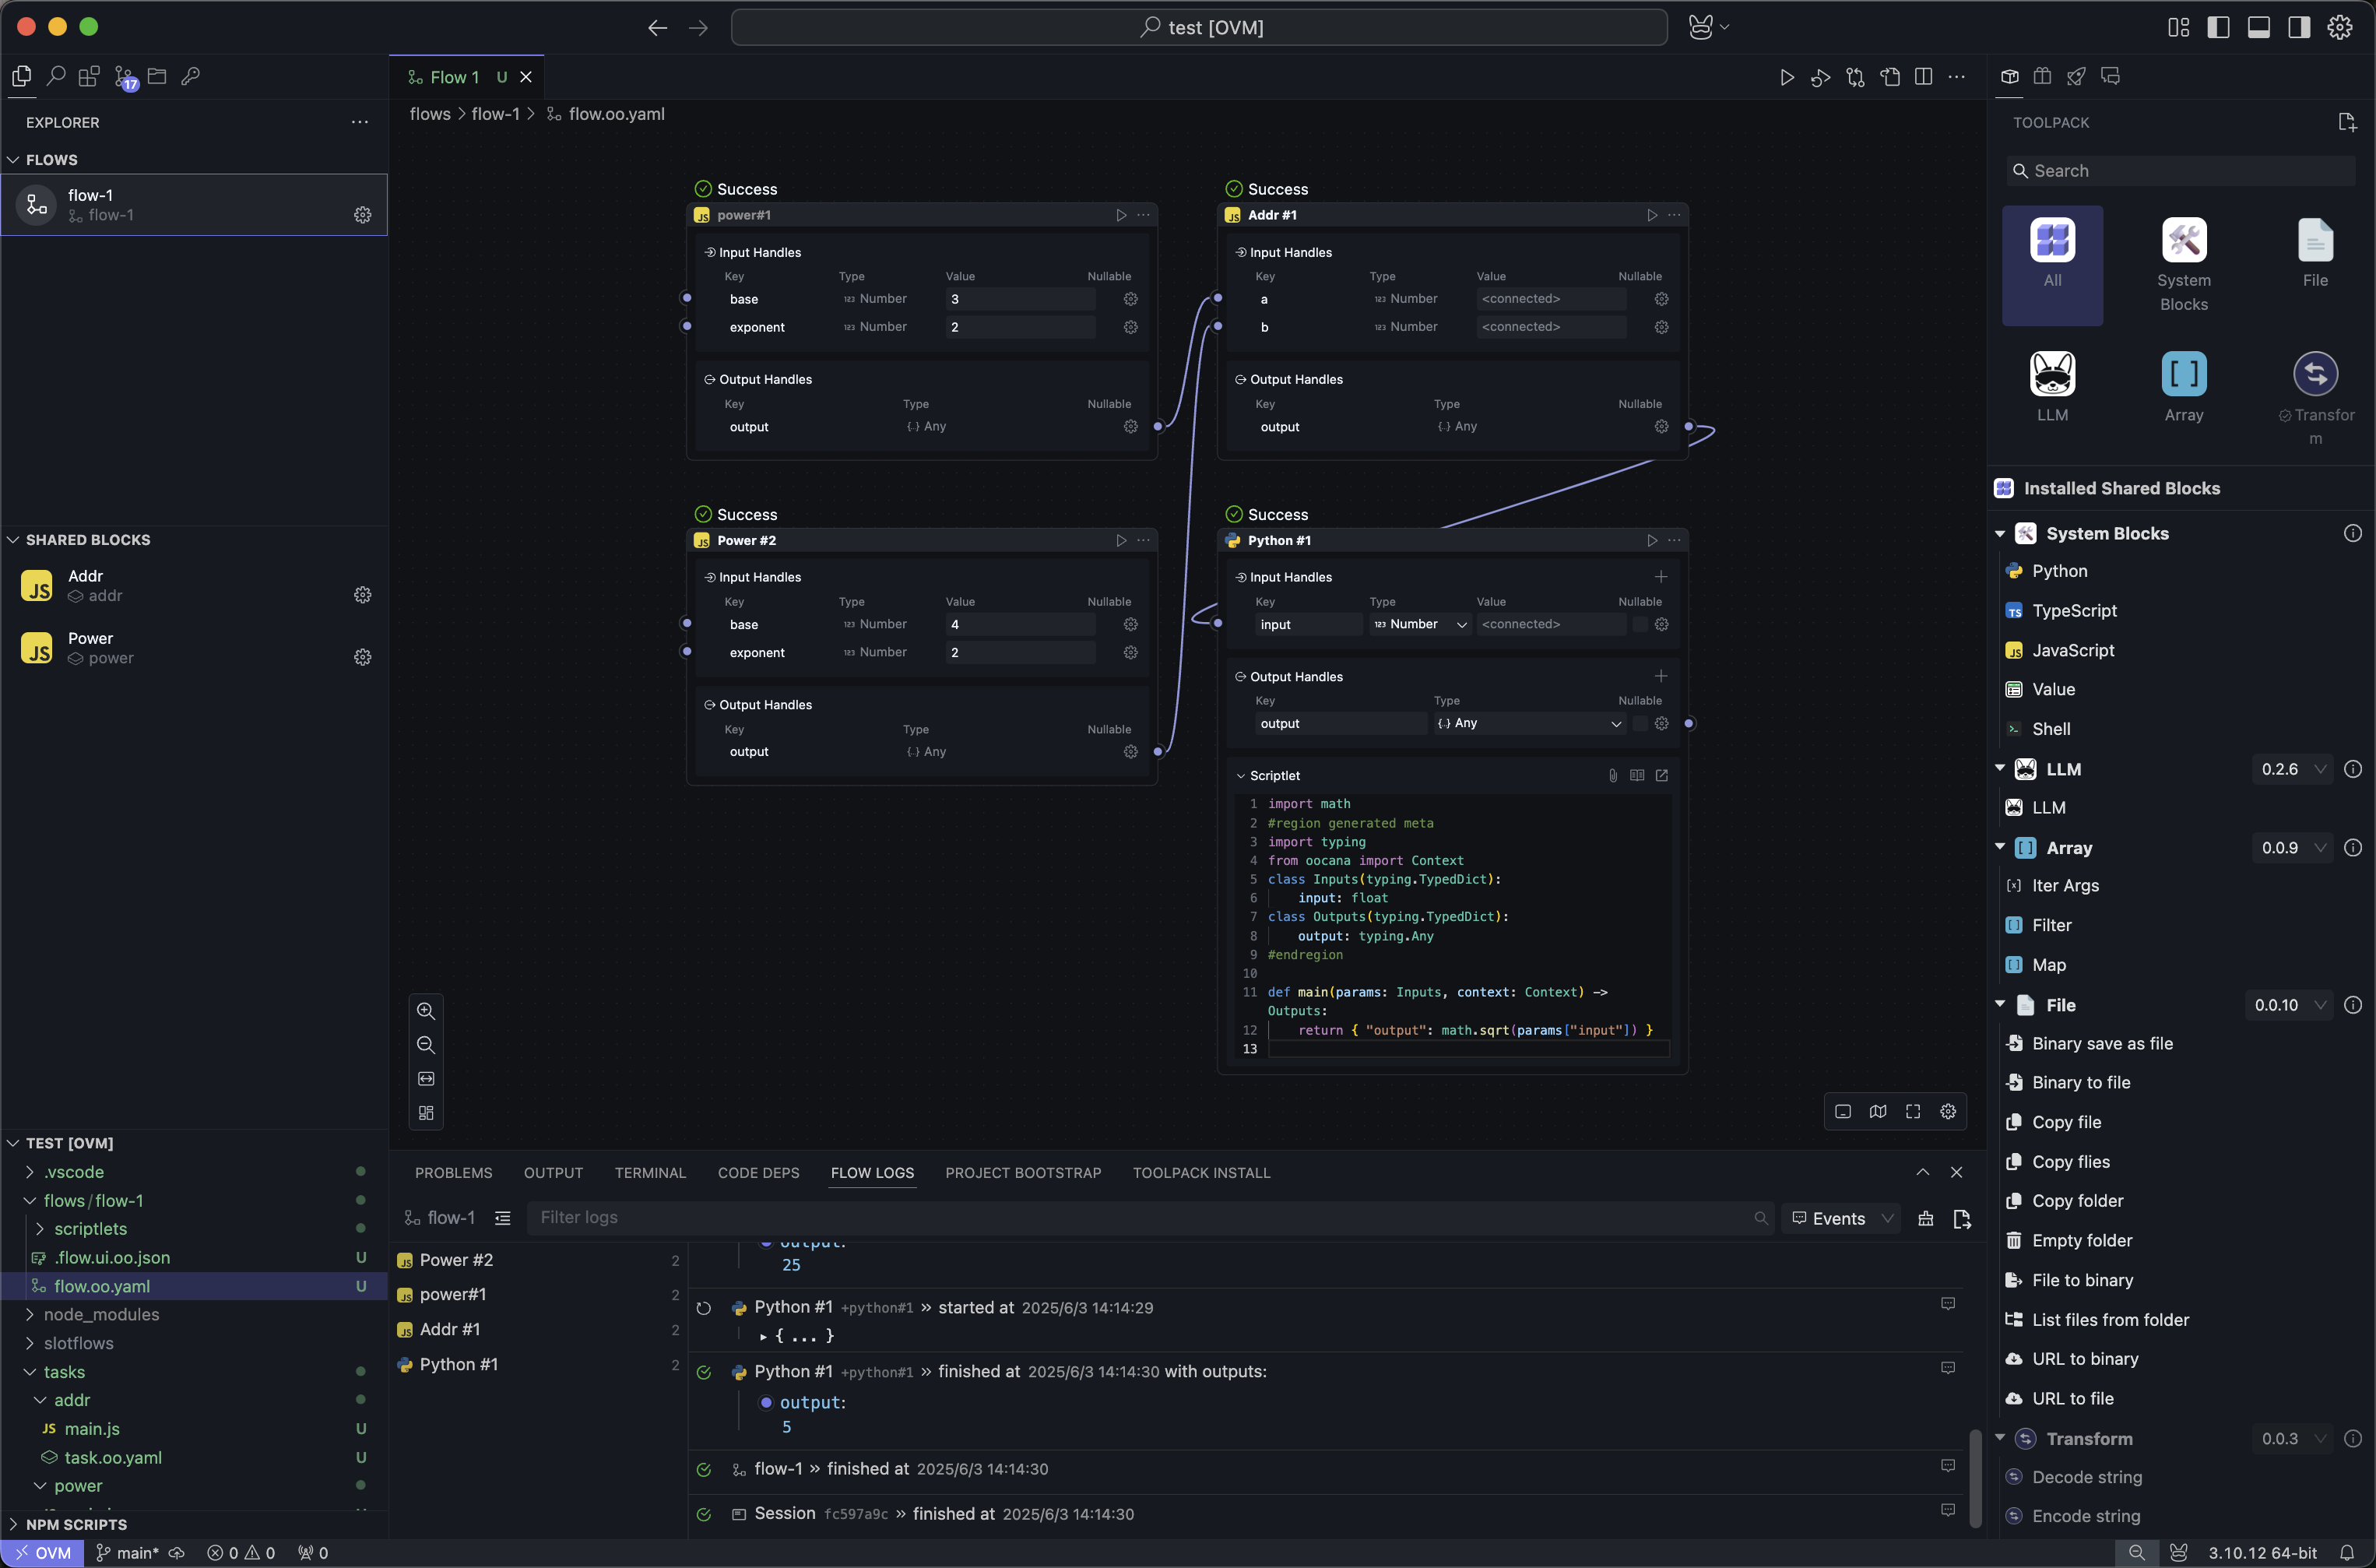
Task: Click the Filter logs input field
Action: pyautogui.click(x=1140, y=1218)
